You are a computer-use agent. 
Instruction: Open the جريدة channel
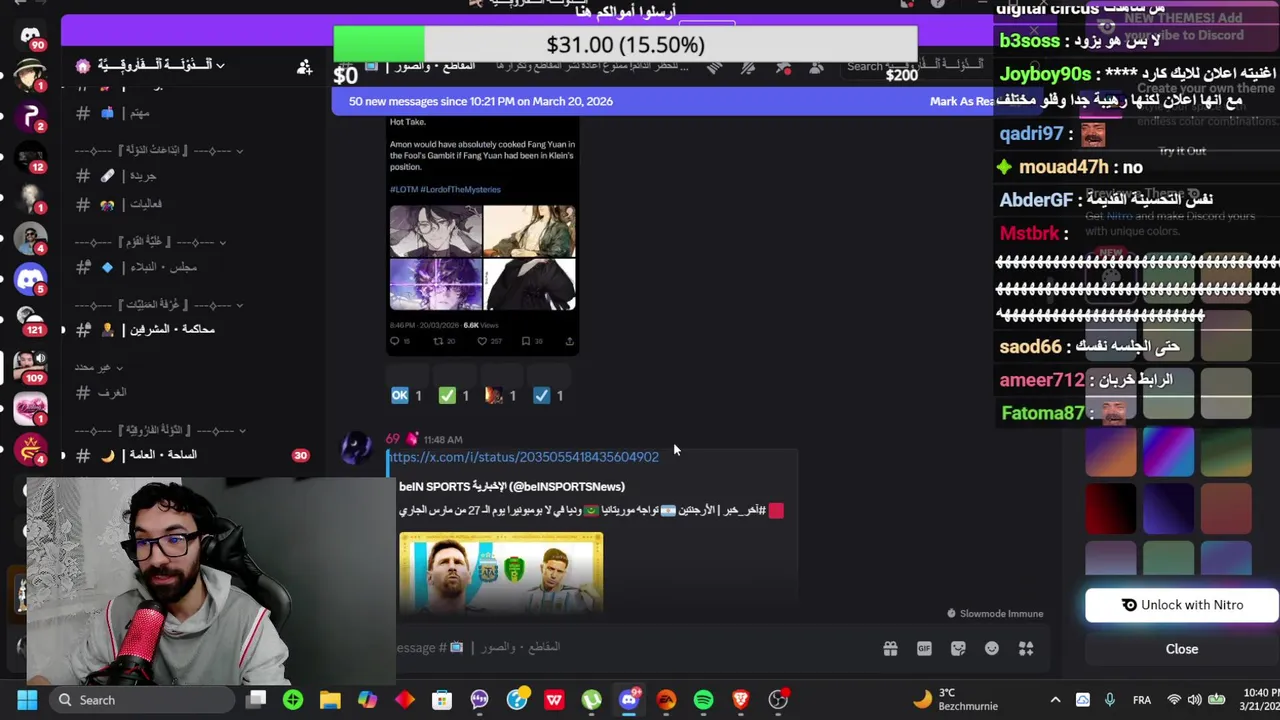coord(190,176)
